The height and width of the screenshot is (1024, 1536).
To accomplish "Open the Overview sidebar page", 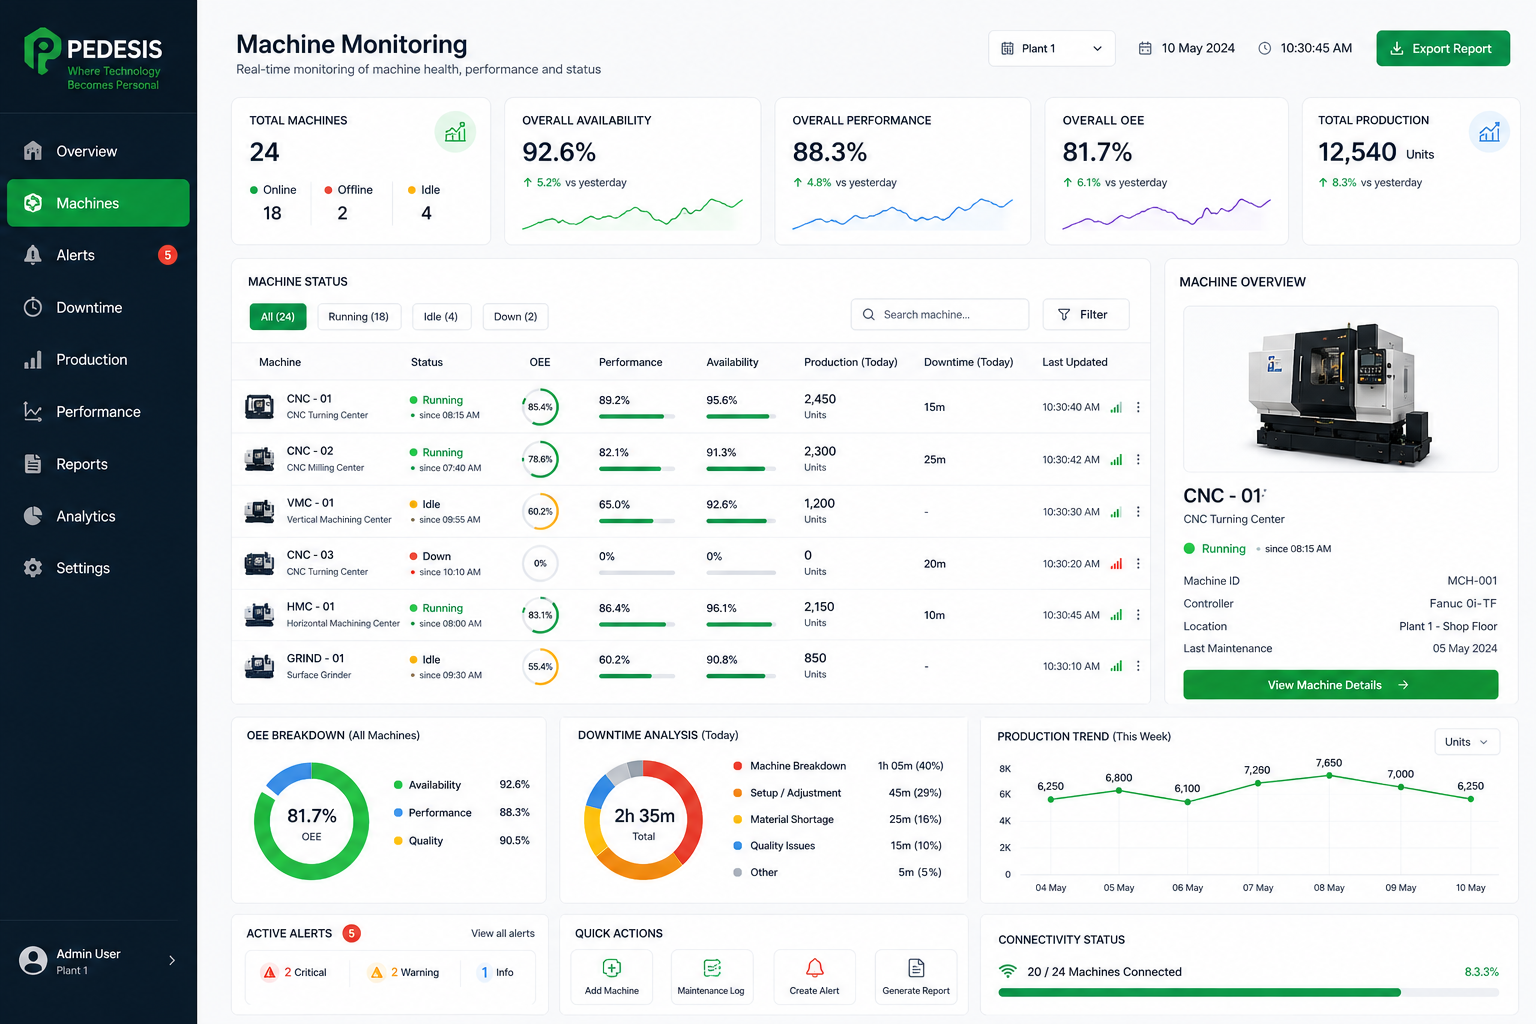I will tap(97, 151).
